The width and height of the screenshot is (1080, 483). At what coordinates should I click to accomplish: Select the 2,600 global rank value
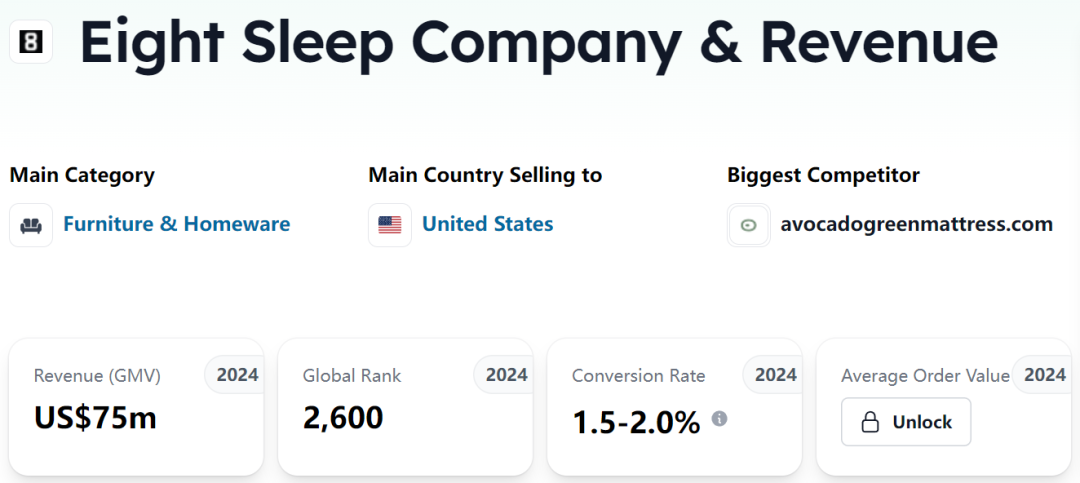tap(343, 417)
